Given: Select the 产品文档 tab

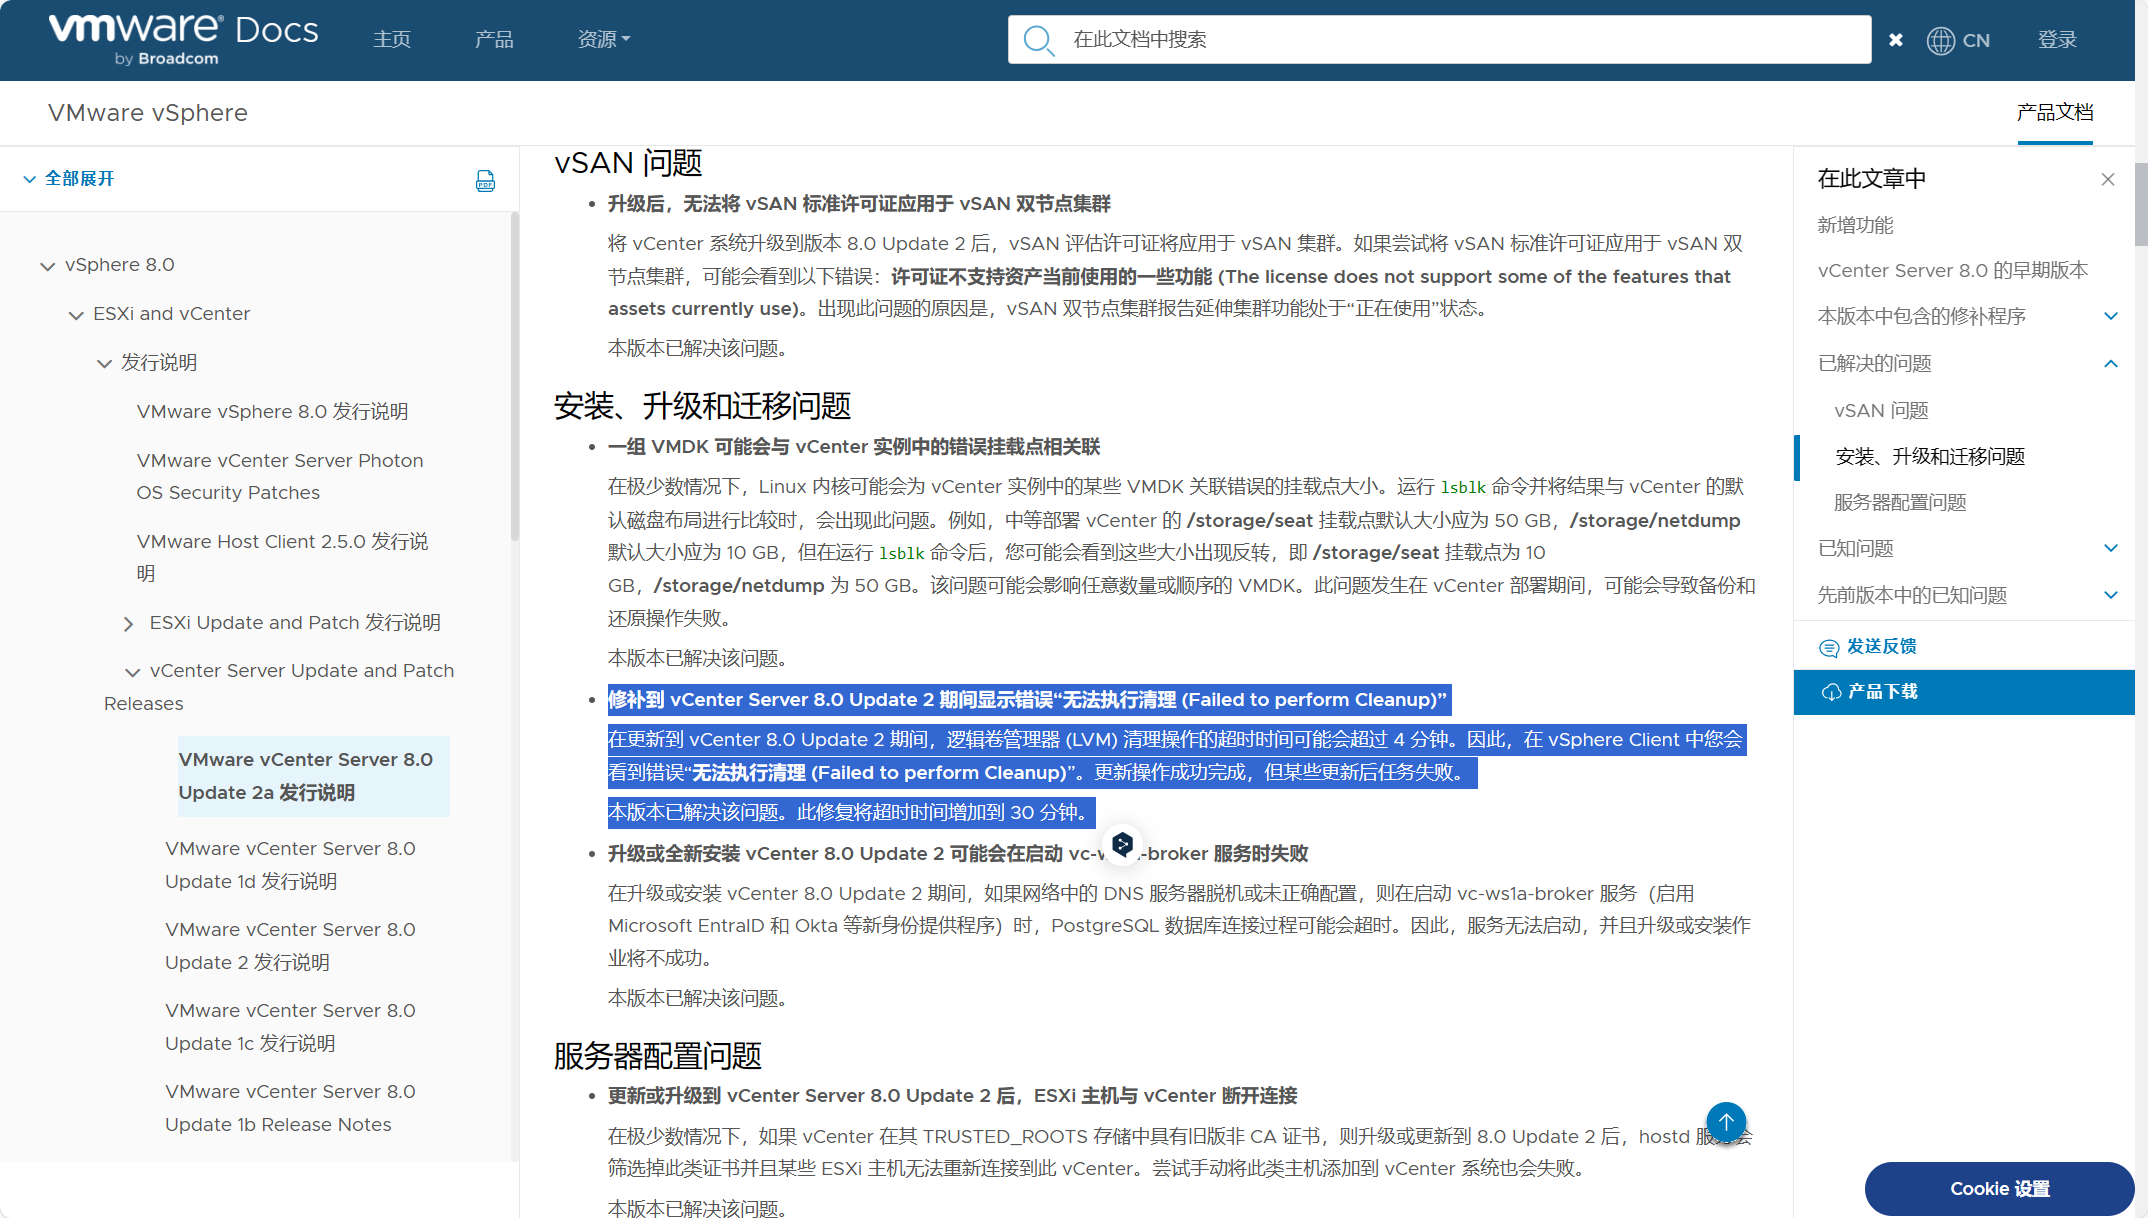Looking at the screenshot, I should [x=2055, y=113].
